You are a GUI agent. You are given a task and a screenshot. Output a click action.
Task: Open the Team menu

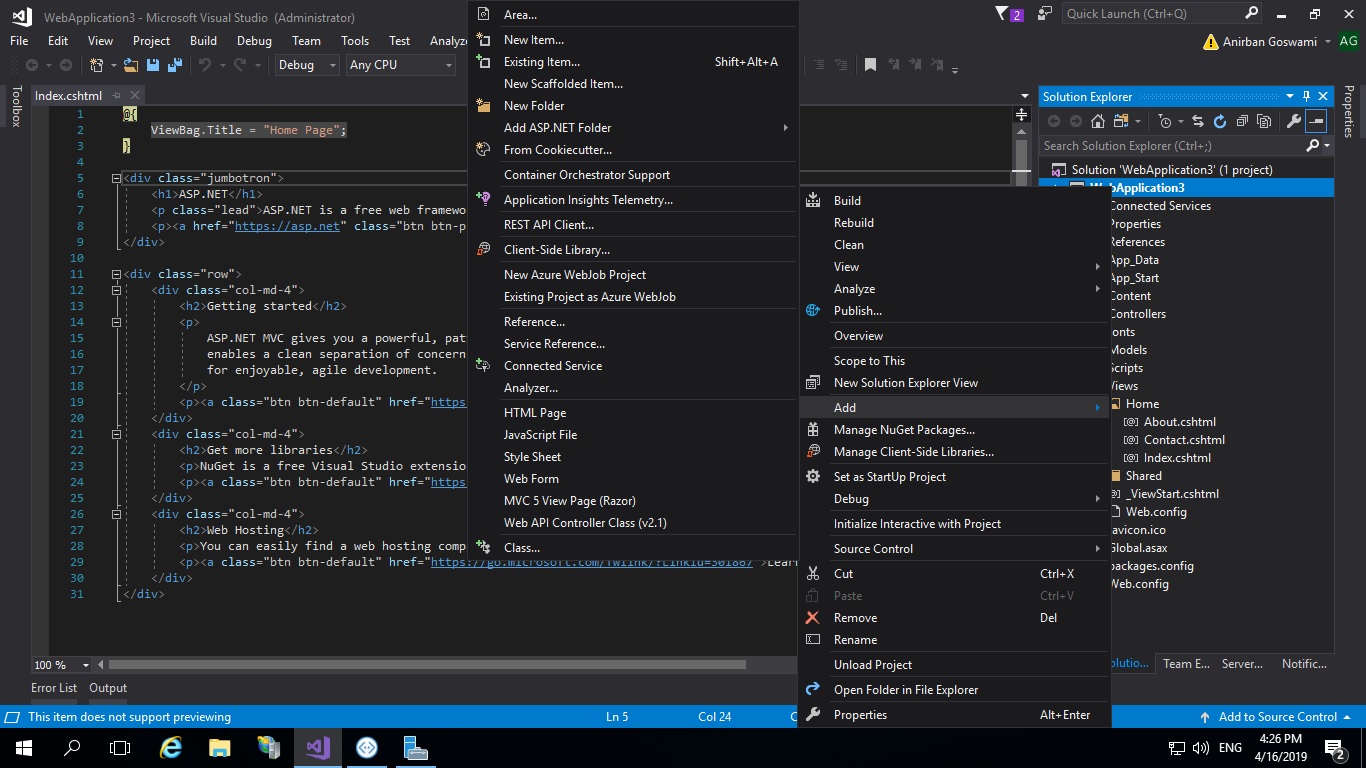tap(306, 41)
